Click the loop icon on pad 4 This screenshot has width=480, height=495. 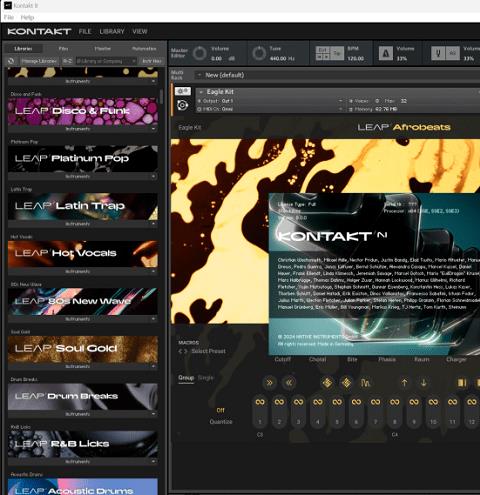pyautogui.click(x=318, y=402)
